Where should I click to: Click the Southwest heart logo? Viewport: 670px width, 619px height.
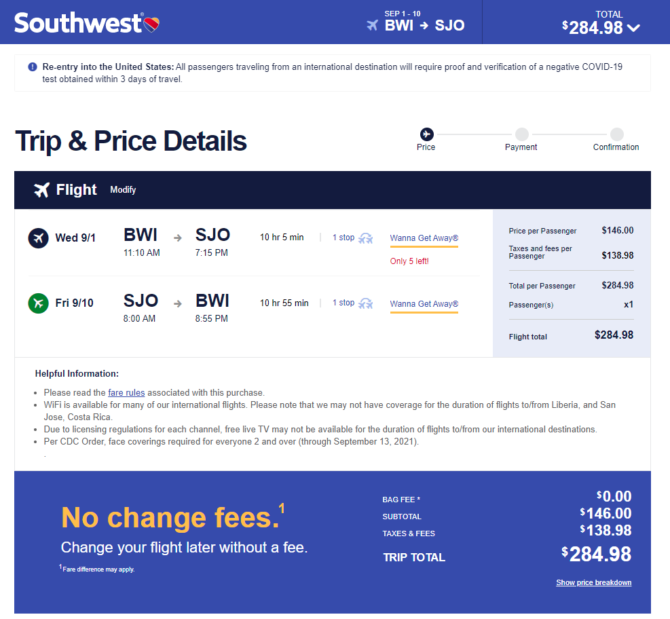pyautogui.click(x=151, y=24)
